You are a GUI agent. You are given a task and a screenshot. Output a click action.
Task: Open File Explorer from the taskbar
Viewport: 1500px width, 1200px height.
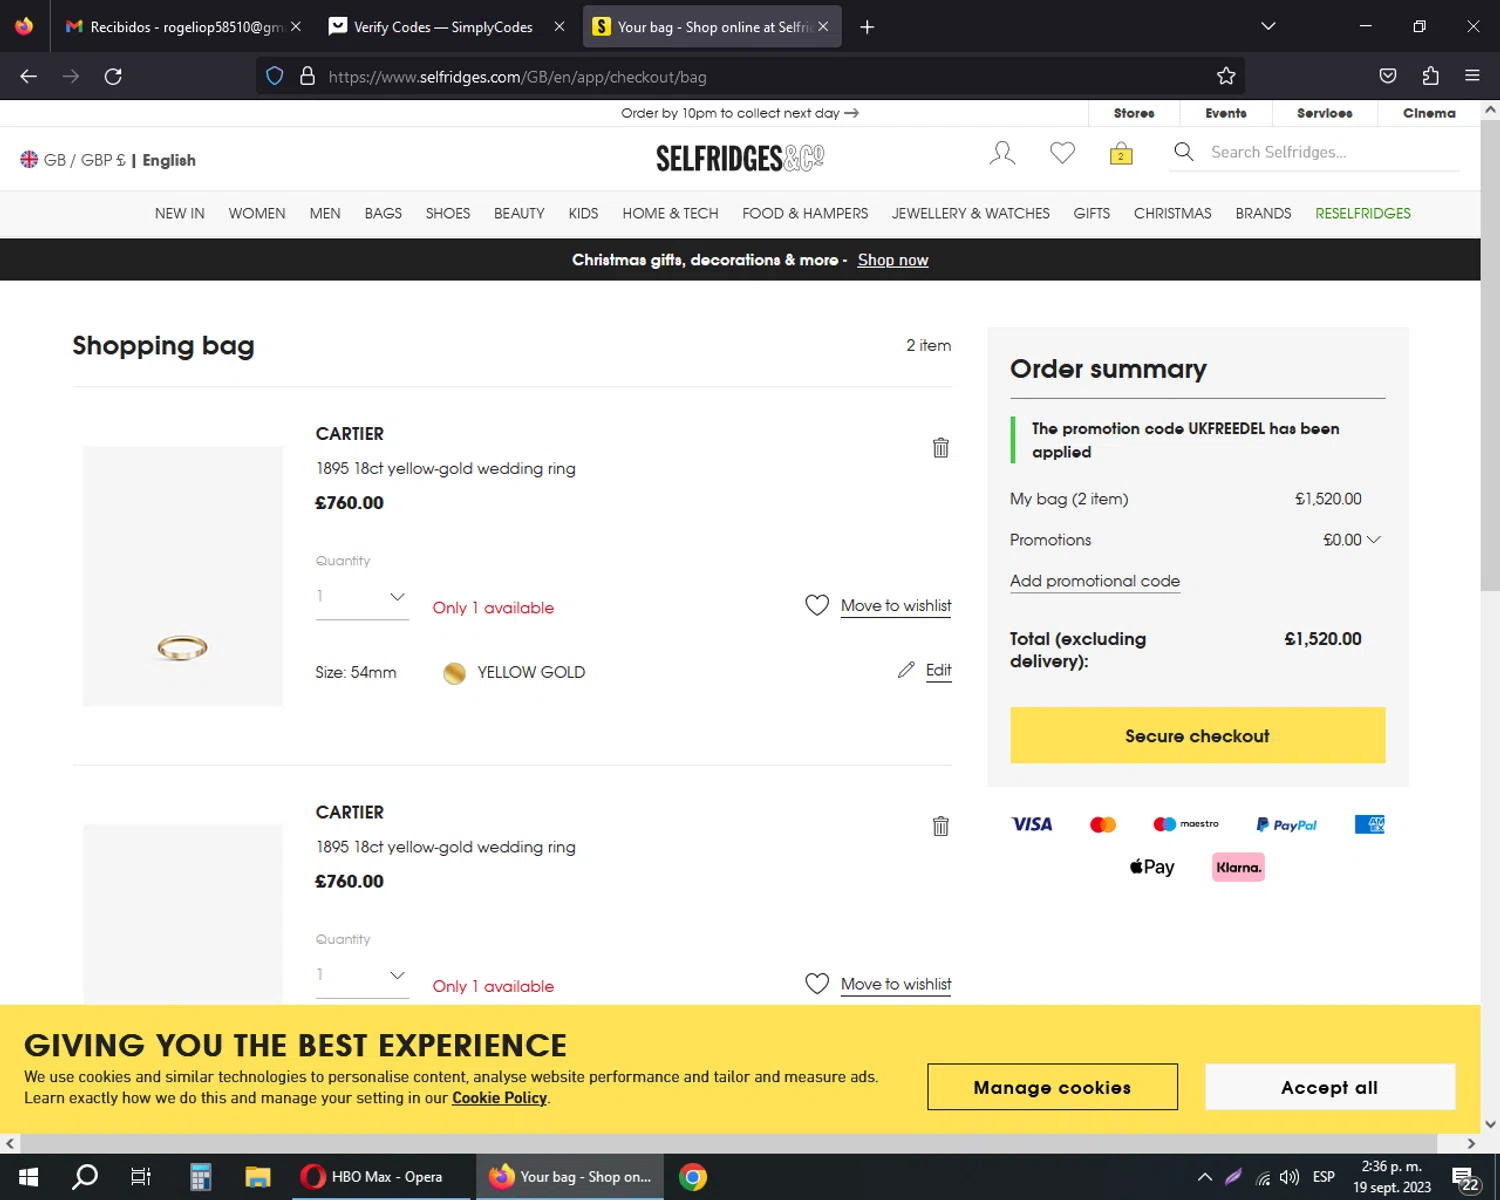click(x=258, y=1177)
